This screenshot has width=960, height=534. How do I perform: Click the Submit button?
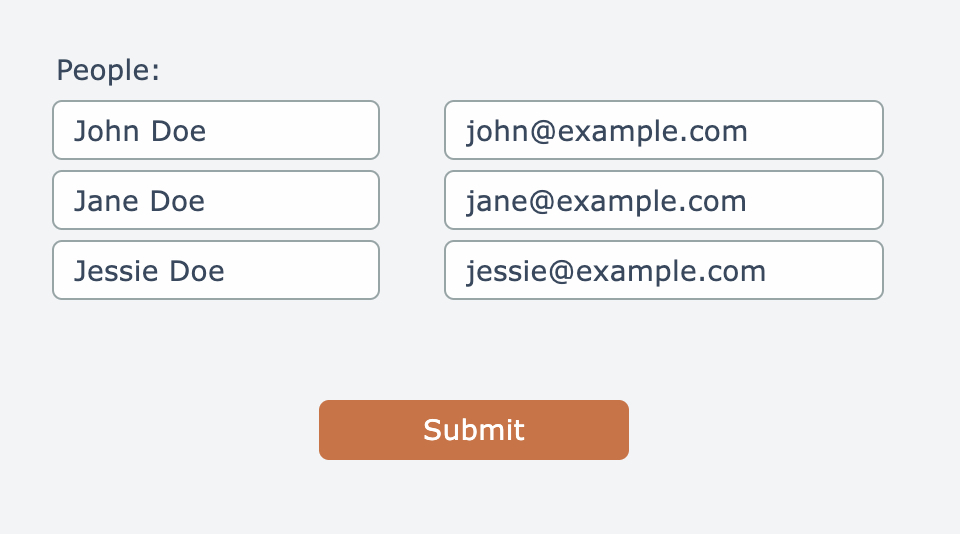click(x=473, y=430)
